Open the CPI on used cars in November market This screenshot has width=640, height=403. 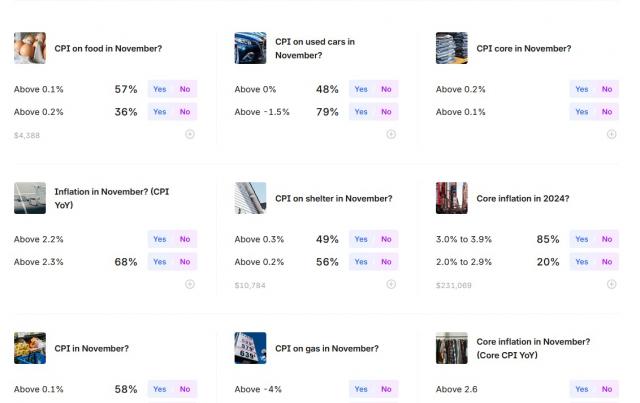pyautogui.click(x=315, y=48)
